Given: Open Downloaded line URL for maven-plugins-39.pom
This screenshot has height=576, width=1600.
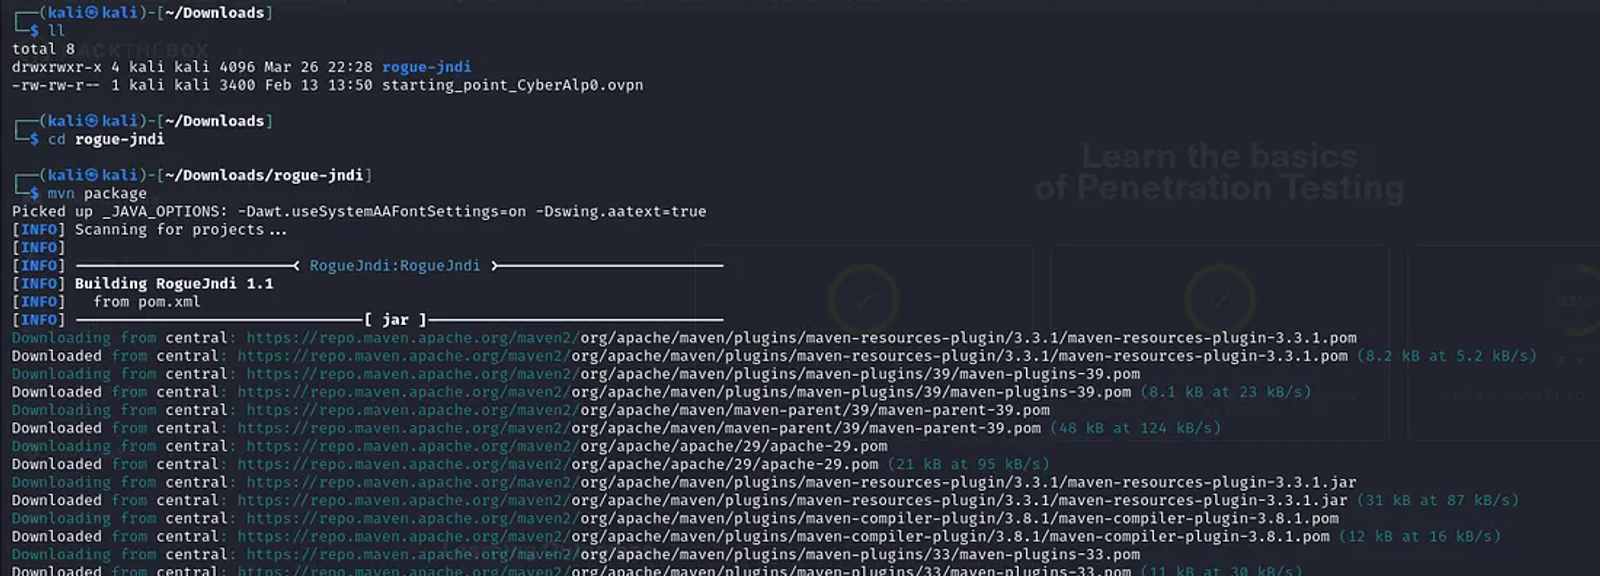Looking at the screenshot, I should (684, 392).
